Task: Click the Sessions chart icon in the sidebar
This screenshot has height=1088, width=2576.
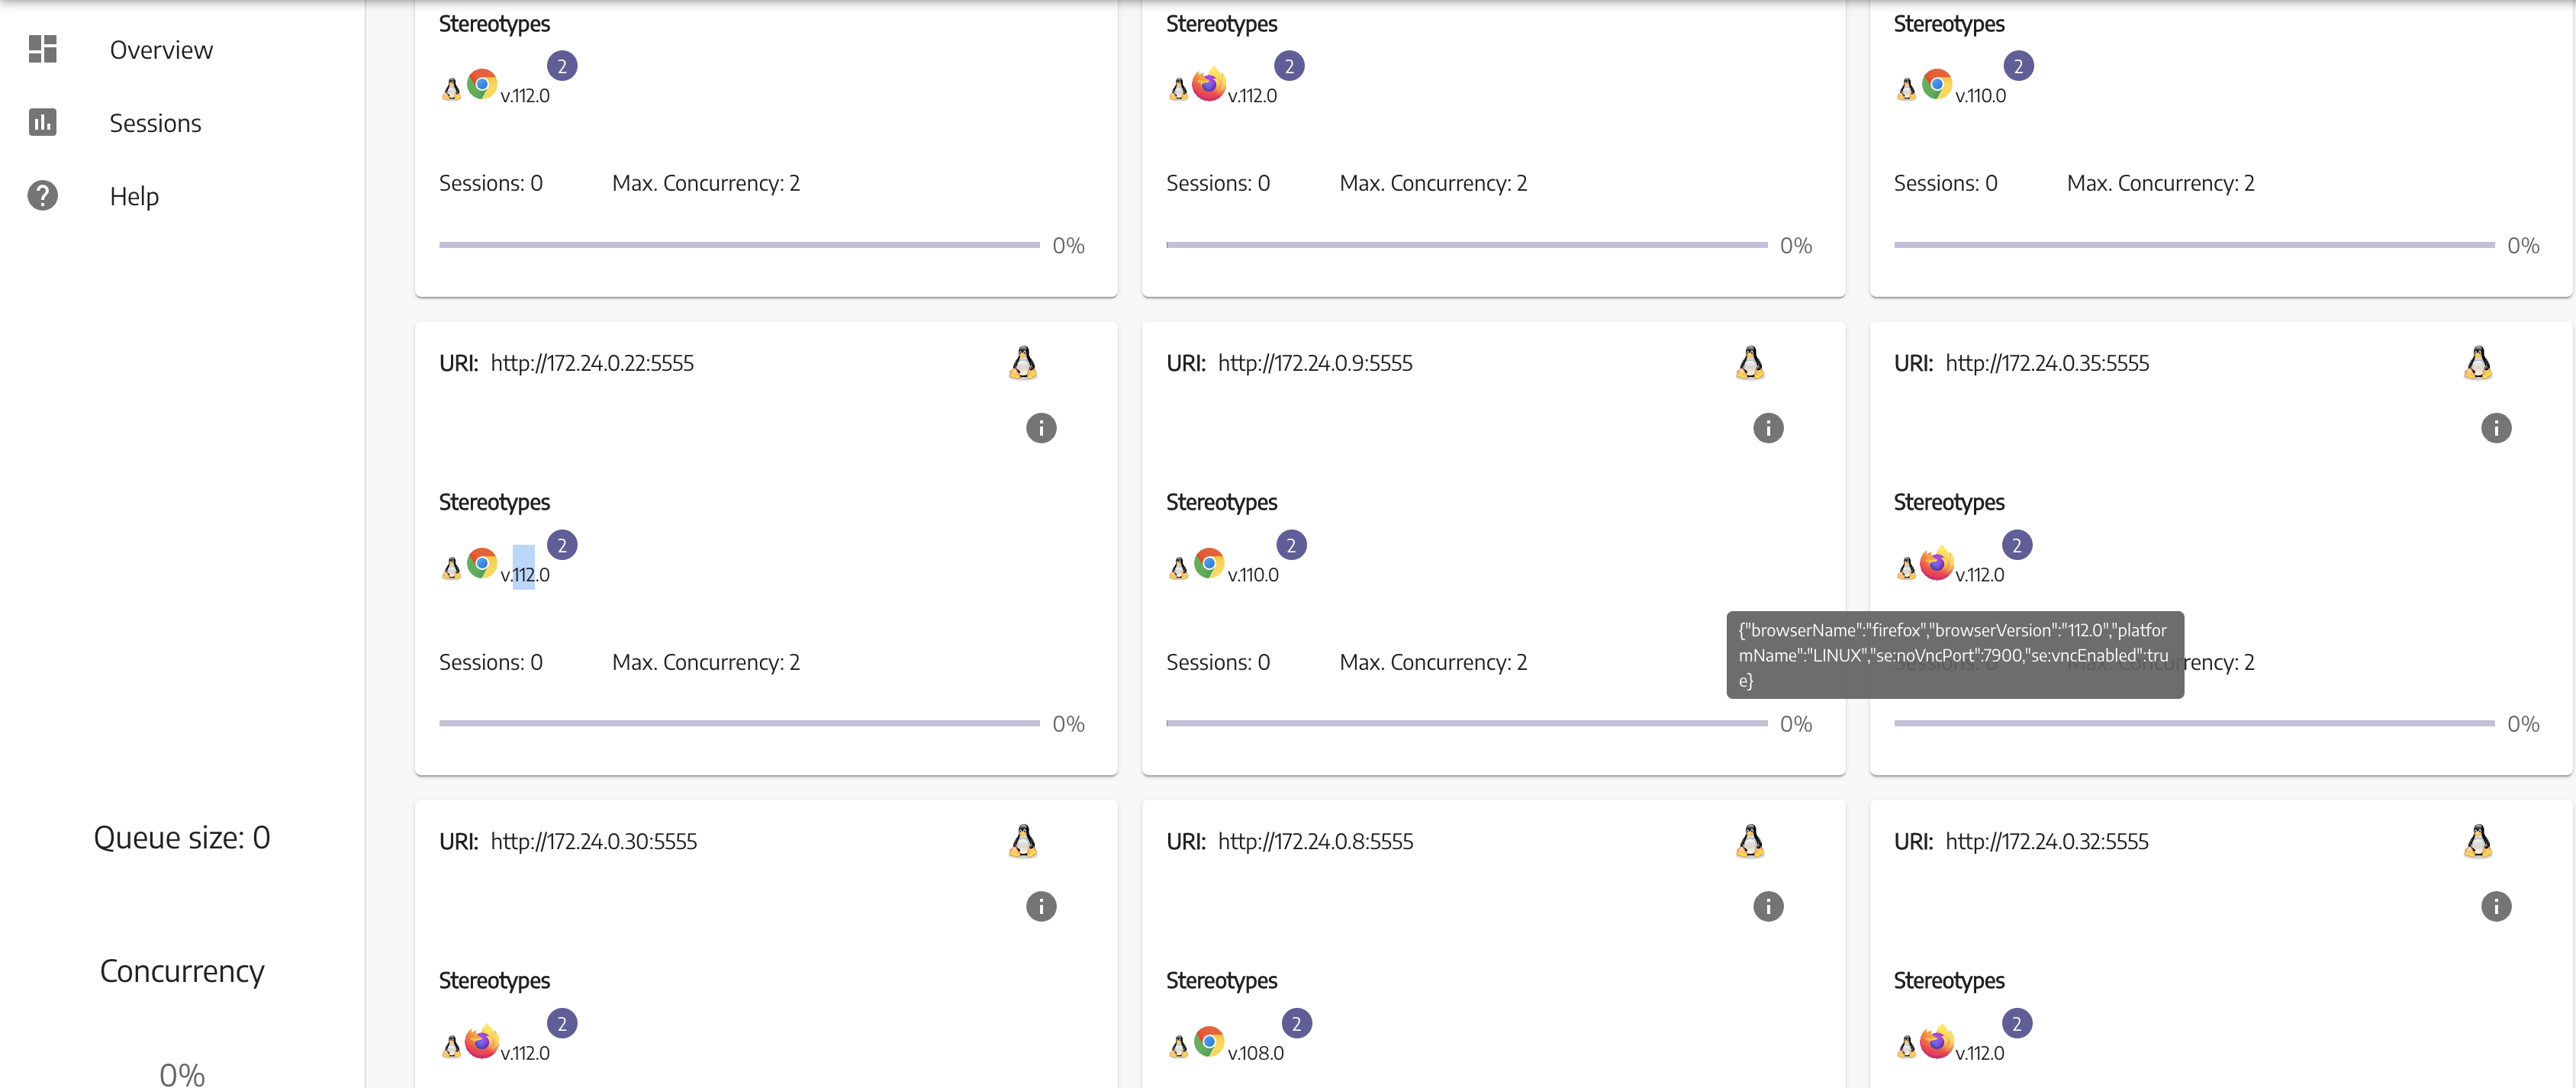Action: coord(42,122)
